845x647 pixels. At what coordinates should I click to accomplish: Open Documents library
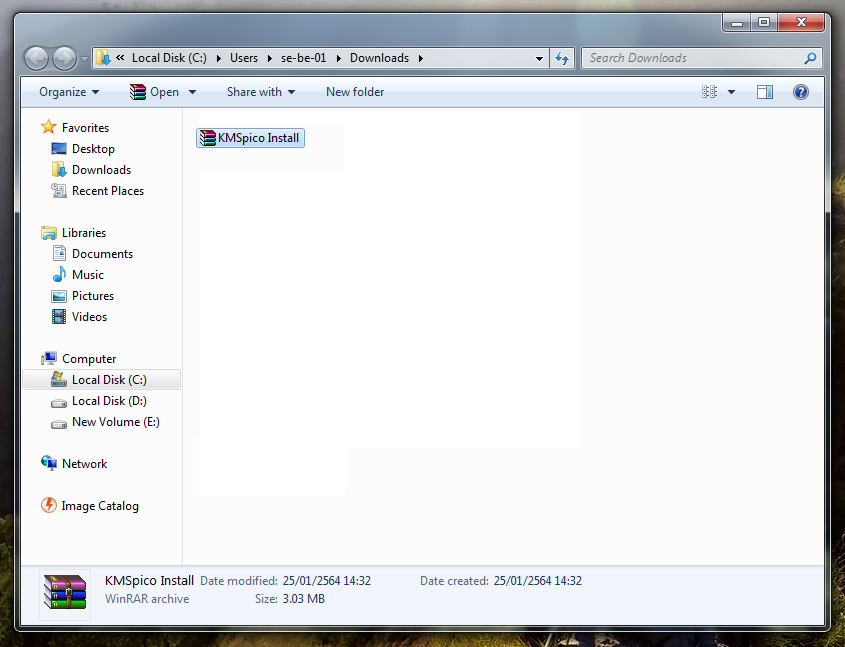(102, 254)
